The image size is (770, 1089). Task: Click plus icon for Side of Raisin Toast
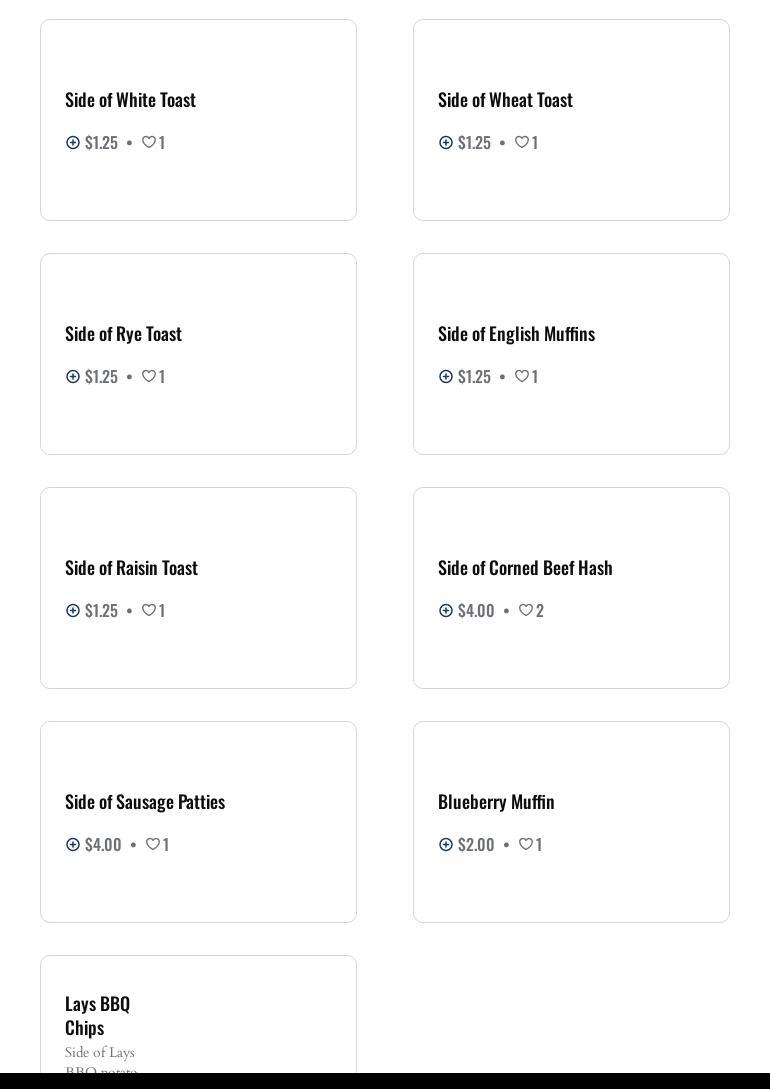click(x=73, y=611)
